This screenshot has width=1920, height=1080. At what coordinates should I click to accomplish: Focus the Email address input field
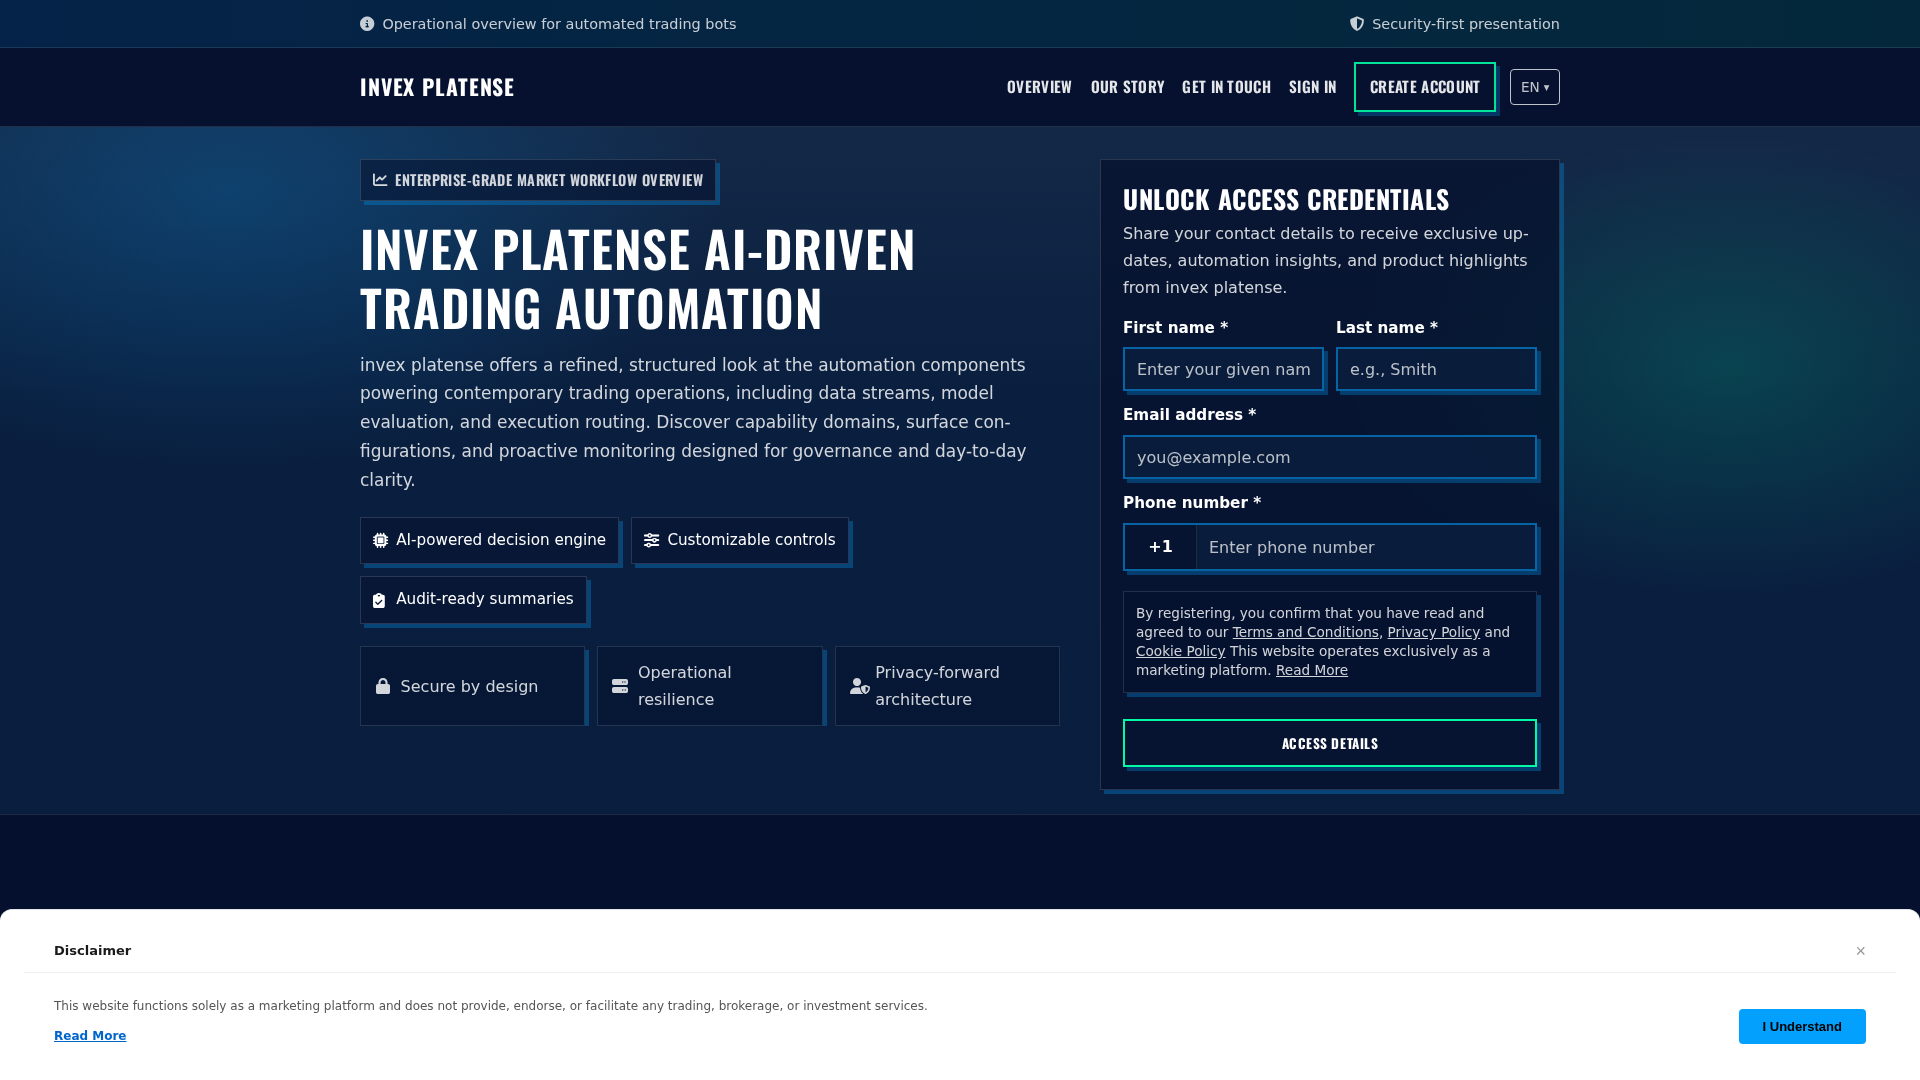[x=1330, y=457]
